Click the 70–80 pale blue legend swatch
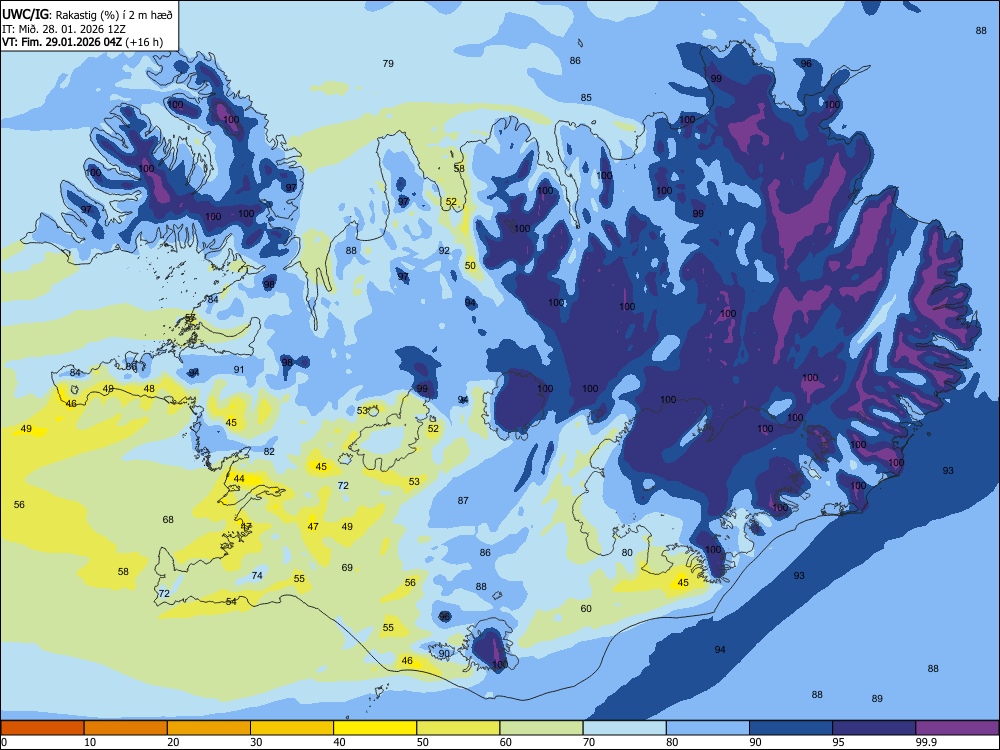The image size is (1000, 750). click(624, 728)
